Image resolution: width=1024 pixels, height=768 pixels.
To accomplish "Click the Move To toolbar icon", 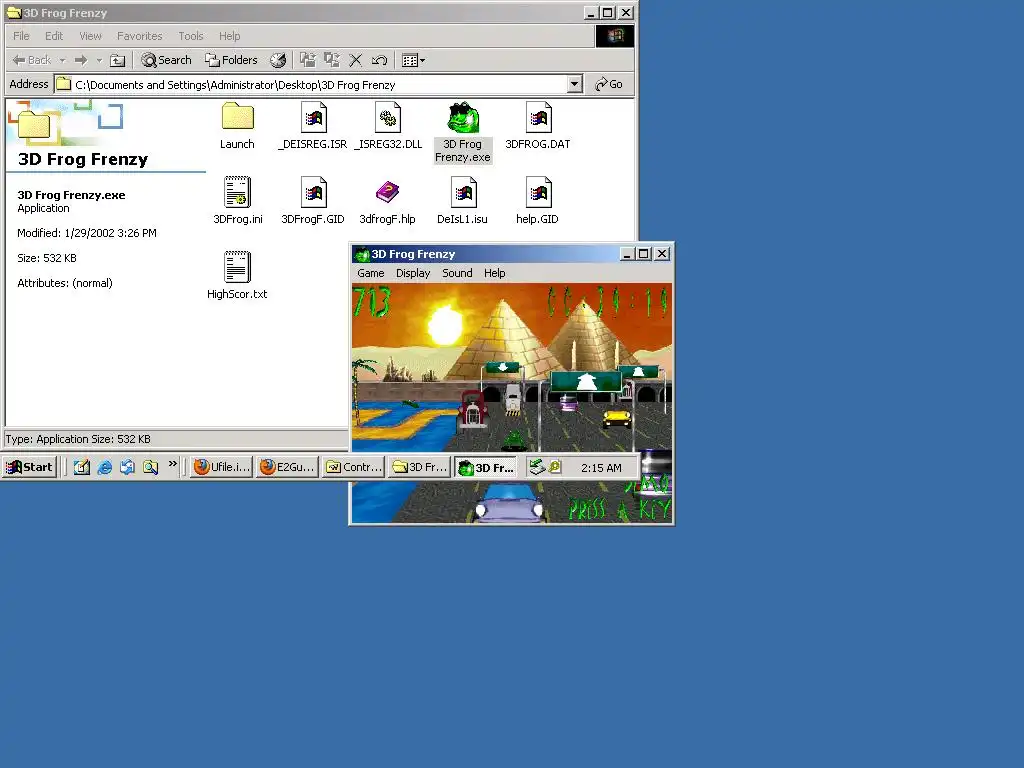I will (x=308, y=61).
